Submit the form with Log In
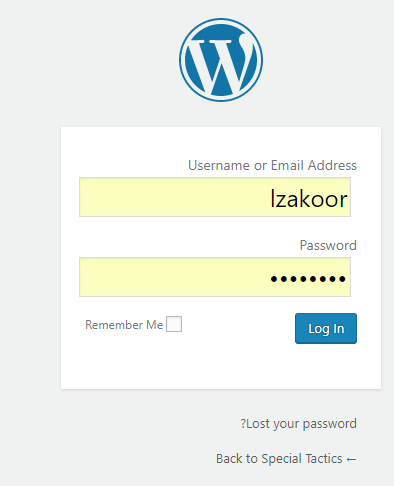394x486 pixels. (x=326, y=328)
